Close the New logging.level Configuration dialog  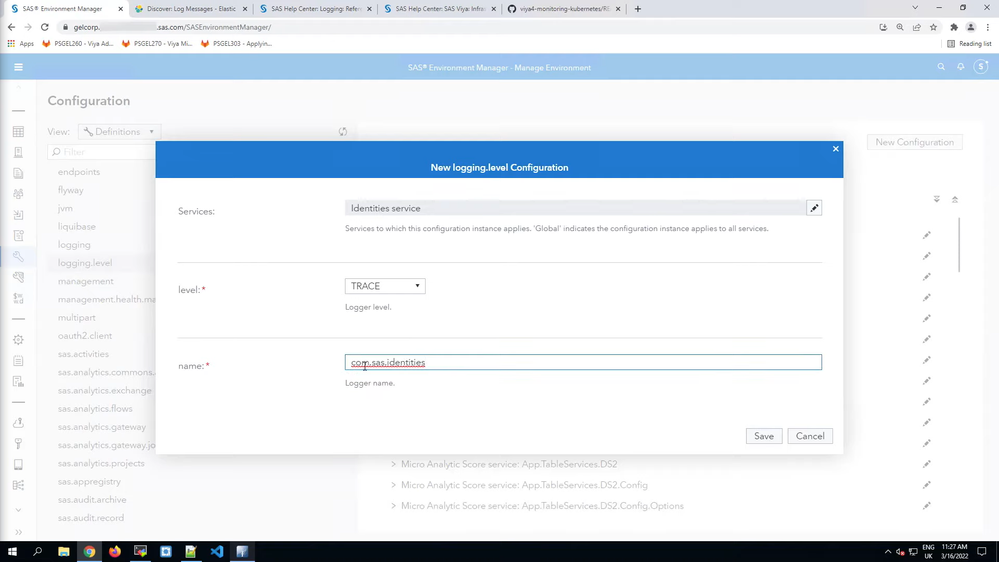tap(836, 148)
